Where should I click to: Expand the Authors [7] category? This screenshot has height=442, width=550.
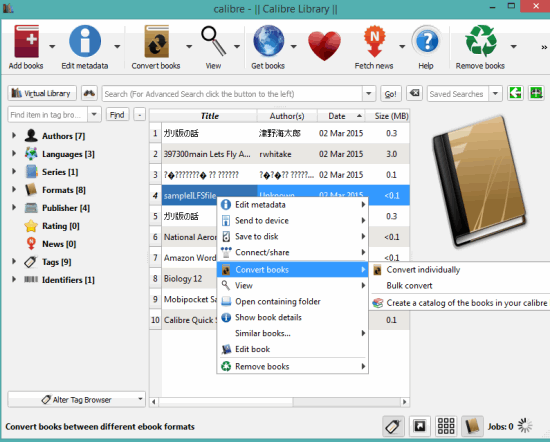tap(14, 135)
